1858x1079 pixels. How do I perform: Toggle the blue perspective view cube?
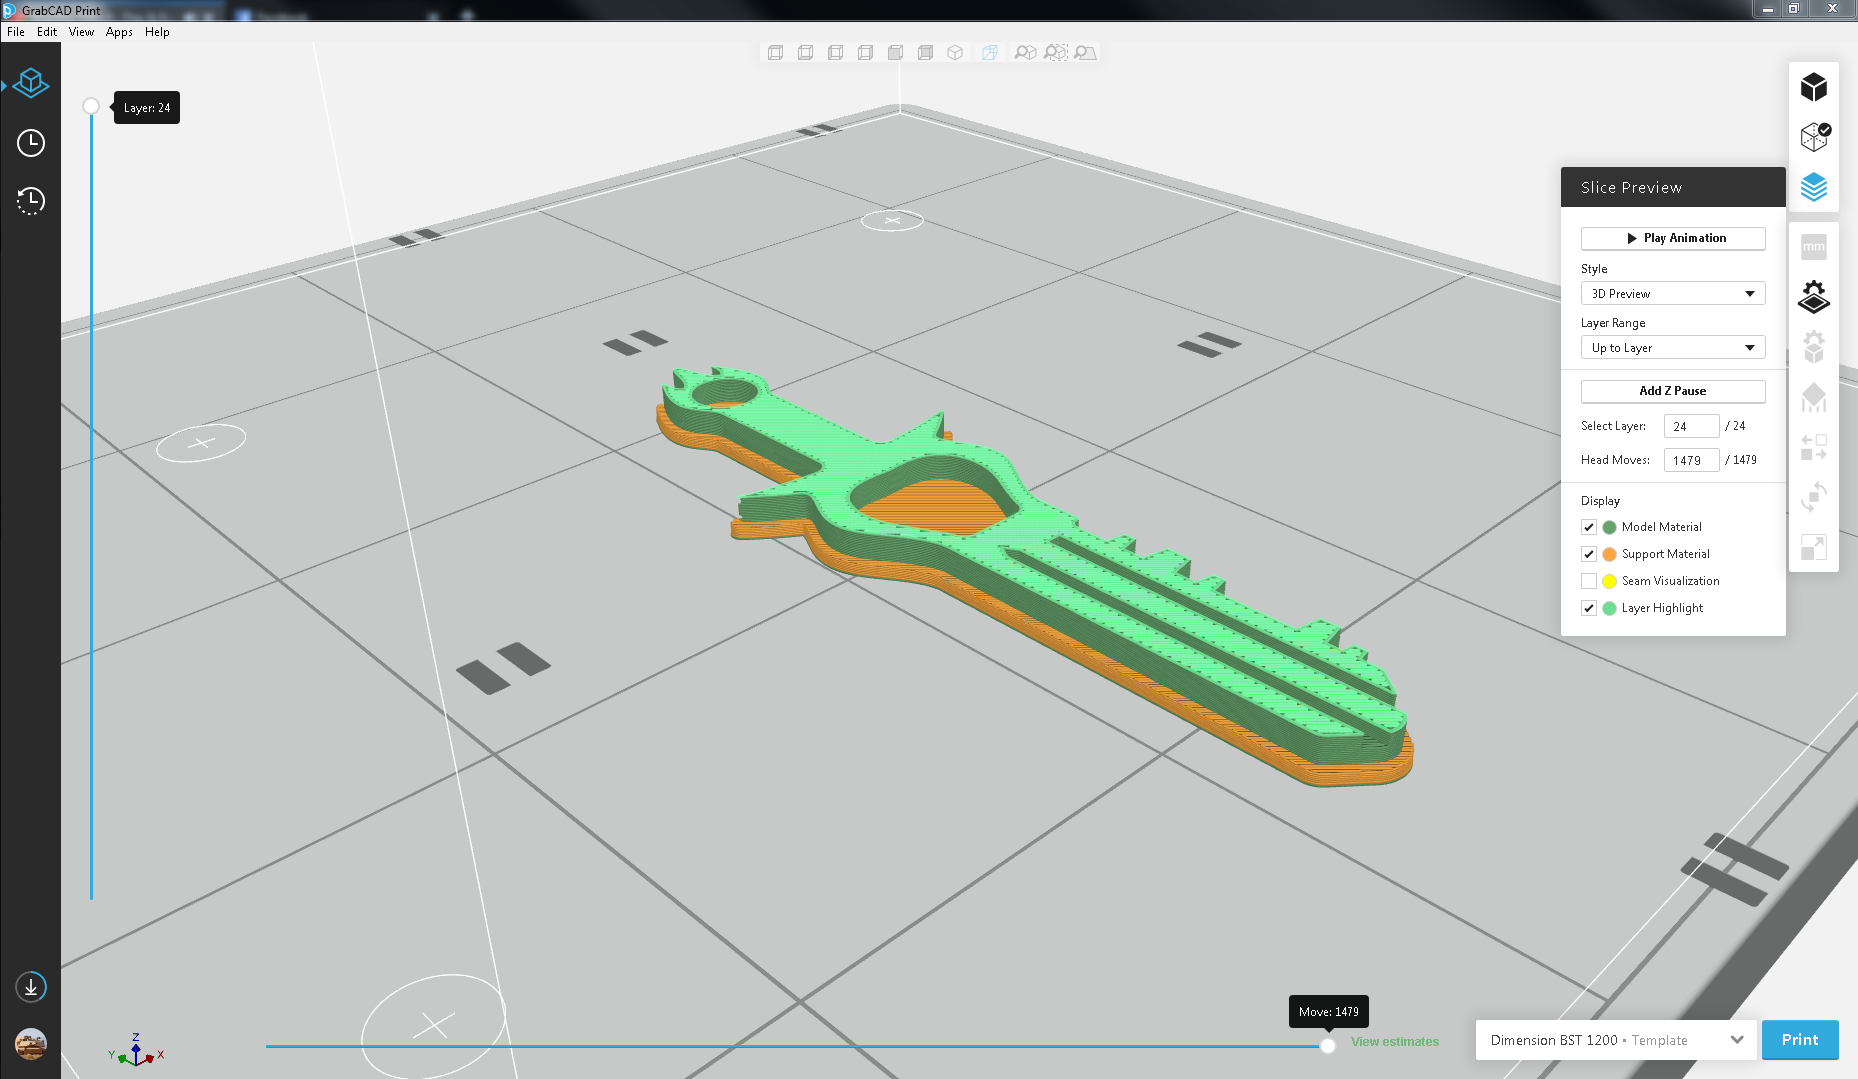click(x=989, y=53)
